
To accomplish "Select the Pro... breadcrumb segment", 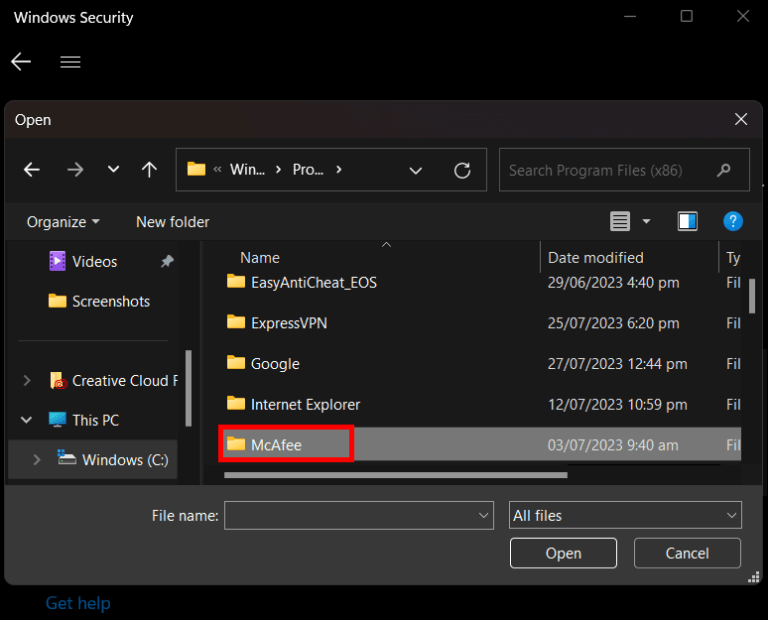I will (x=308, y=169).
